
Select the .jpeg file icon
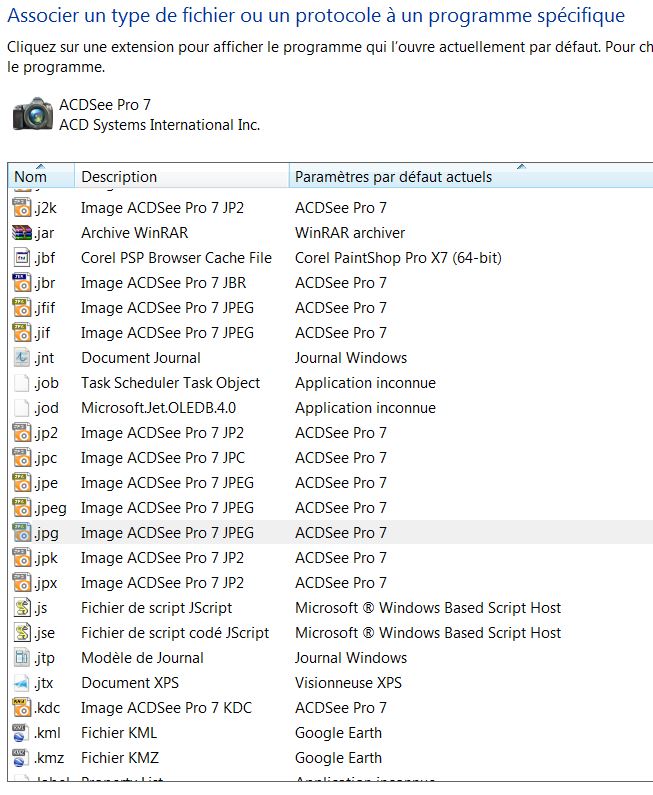click(22, 508)
